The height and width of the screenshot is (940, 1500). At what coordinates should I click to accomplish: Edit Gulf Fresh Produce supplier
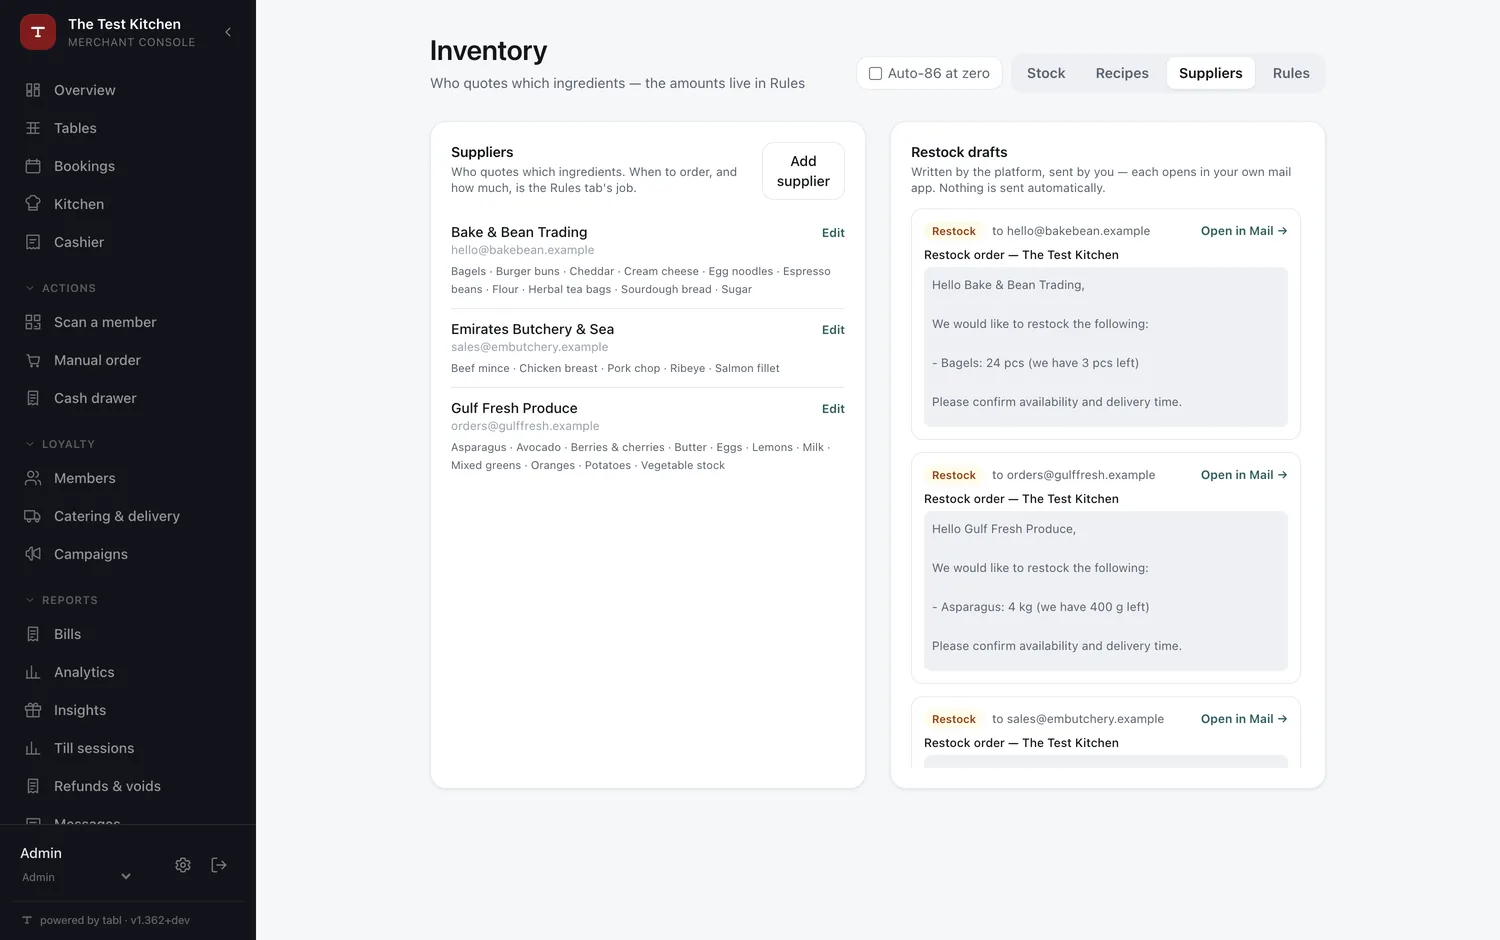(x=833, y=409)
